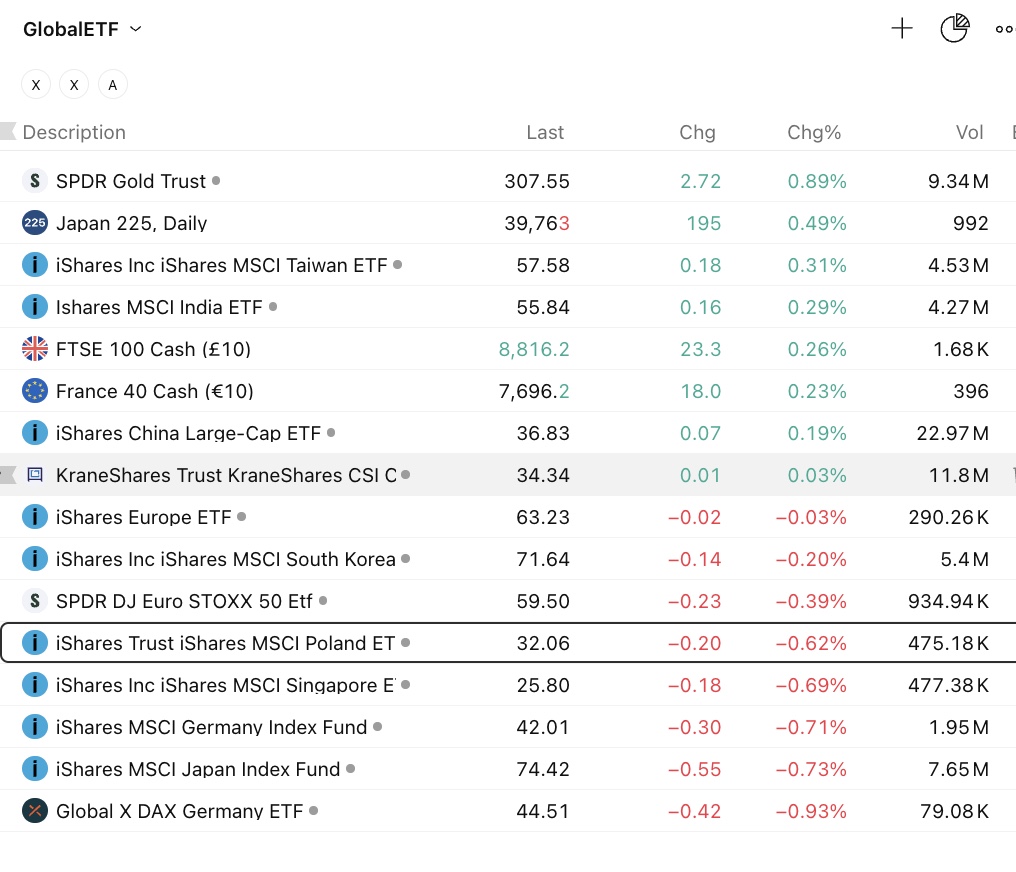
Task: Select iShares MSCI Germany Index Fund name
Action: tap(212, 727)
